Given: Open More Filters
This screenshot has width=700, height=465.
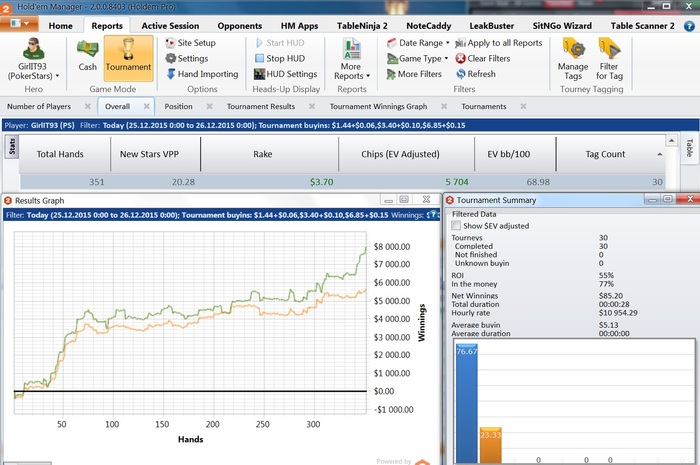Looking at the screenshot, I should point(414,74).
